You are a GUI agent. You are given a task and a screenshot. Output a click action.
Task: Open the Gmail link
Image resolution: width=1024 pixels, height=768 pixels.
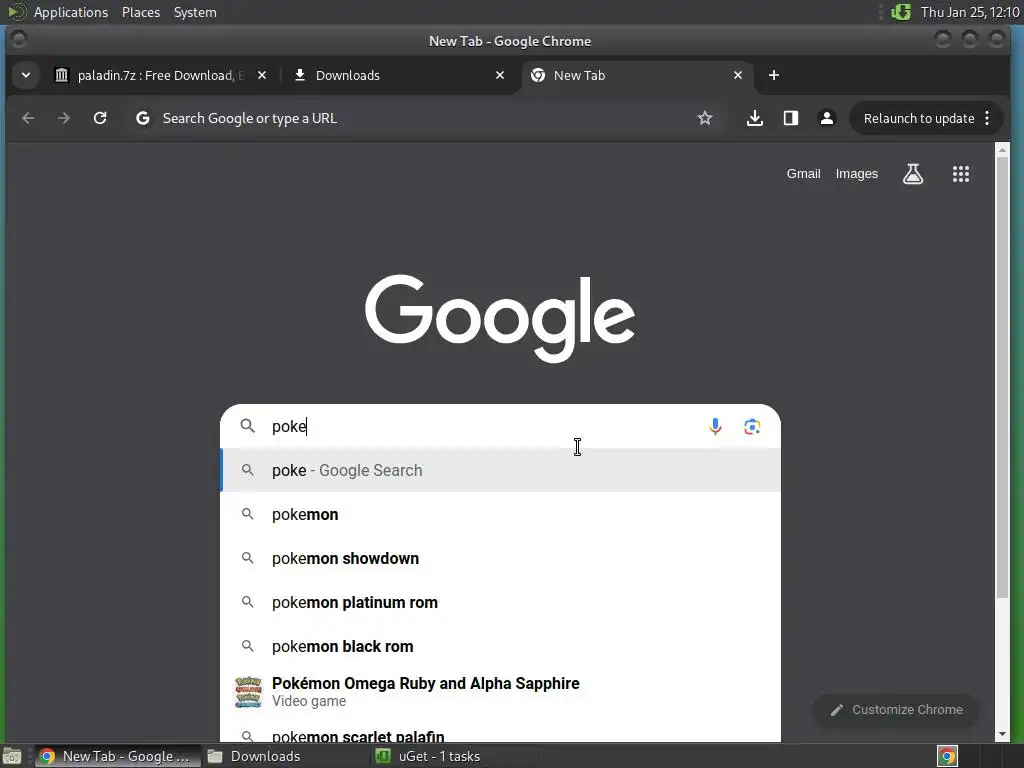coord(803,174)
